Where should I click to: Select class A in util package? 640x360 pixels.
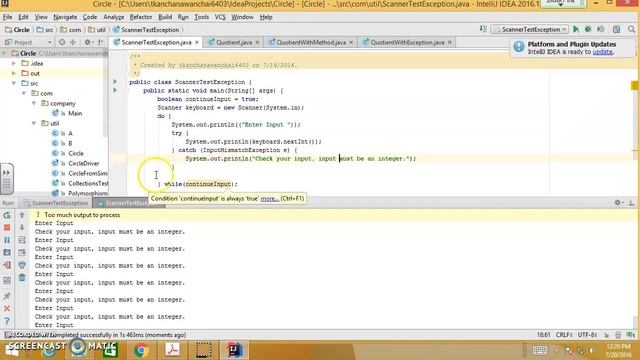[x=70, y=133]
